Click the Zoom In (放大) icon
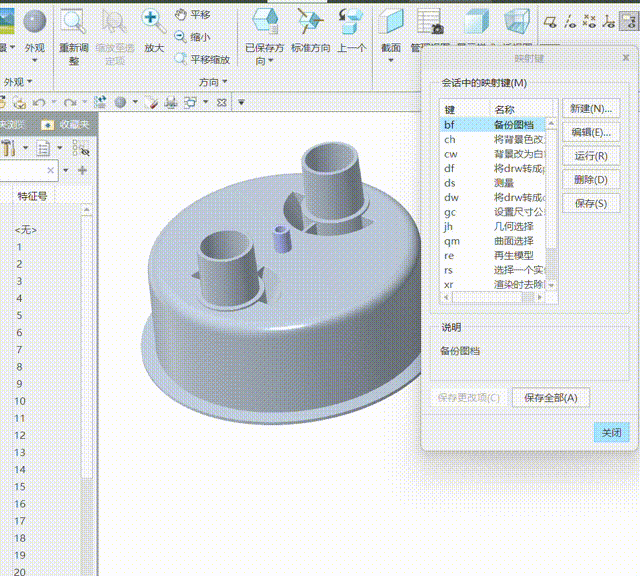The image size is (640, 576). coord(153,22)
